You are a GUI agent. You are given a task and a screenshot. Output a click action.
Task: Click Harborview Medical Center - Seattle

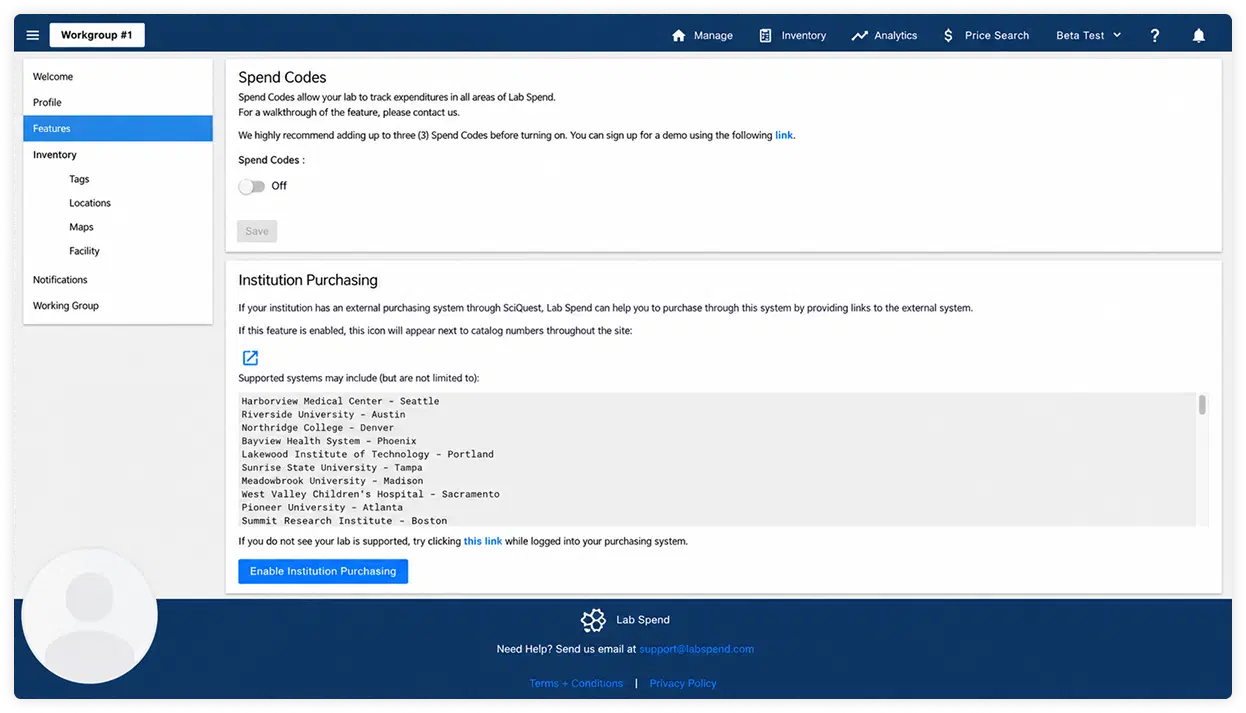pyautogui.click(x=340, y=401)
